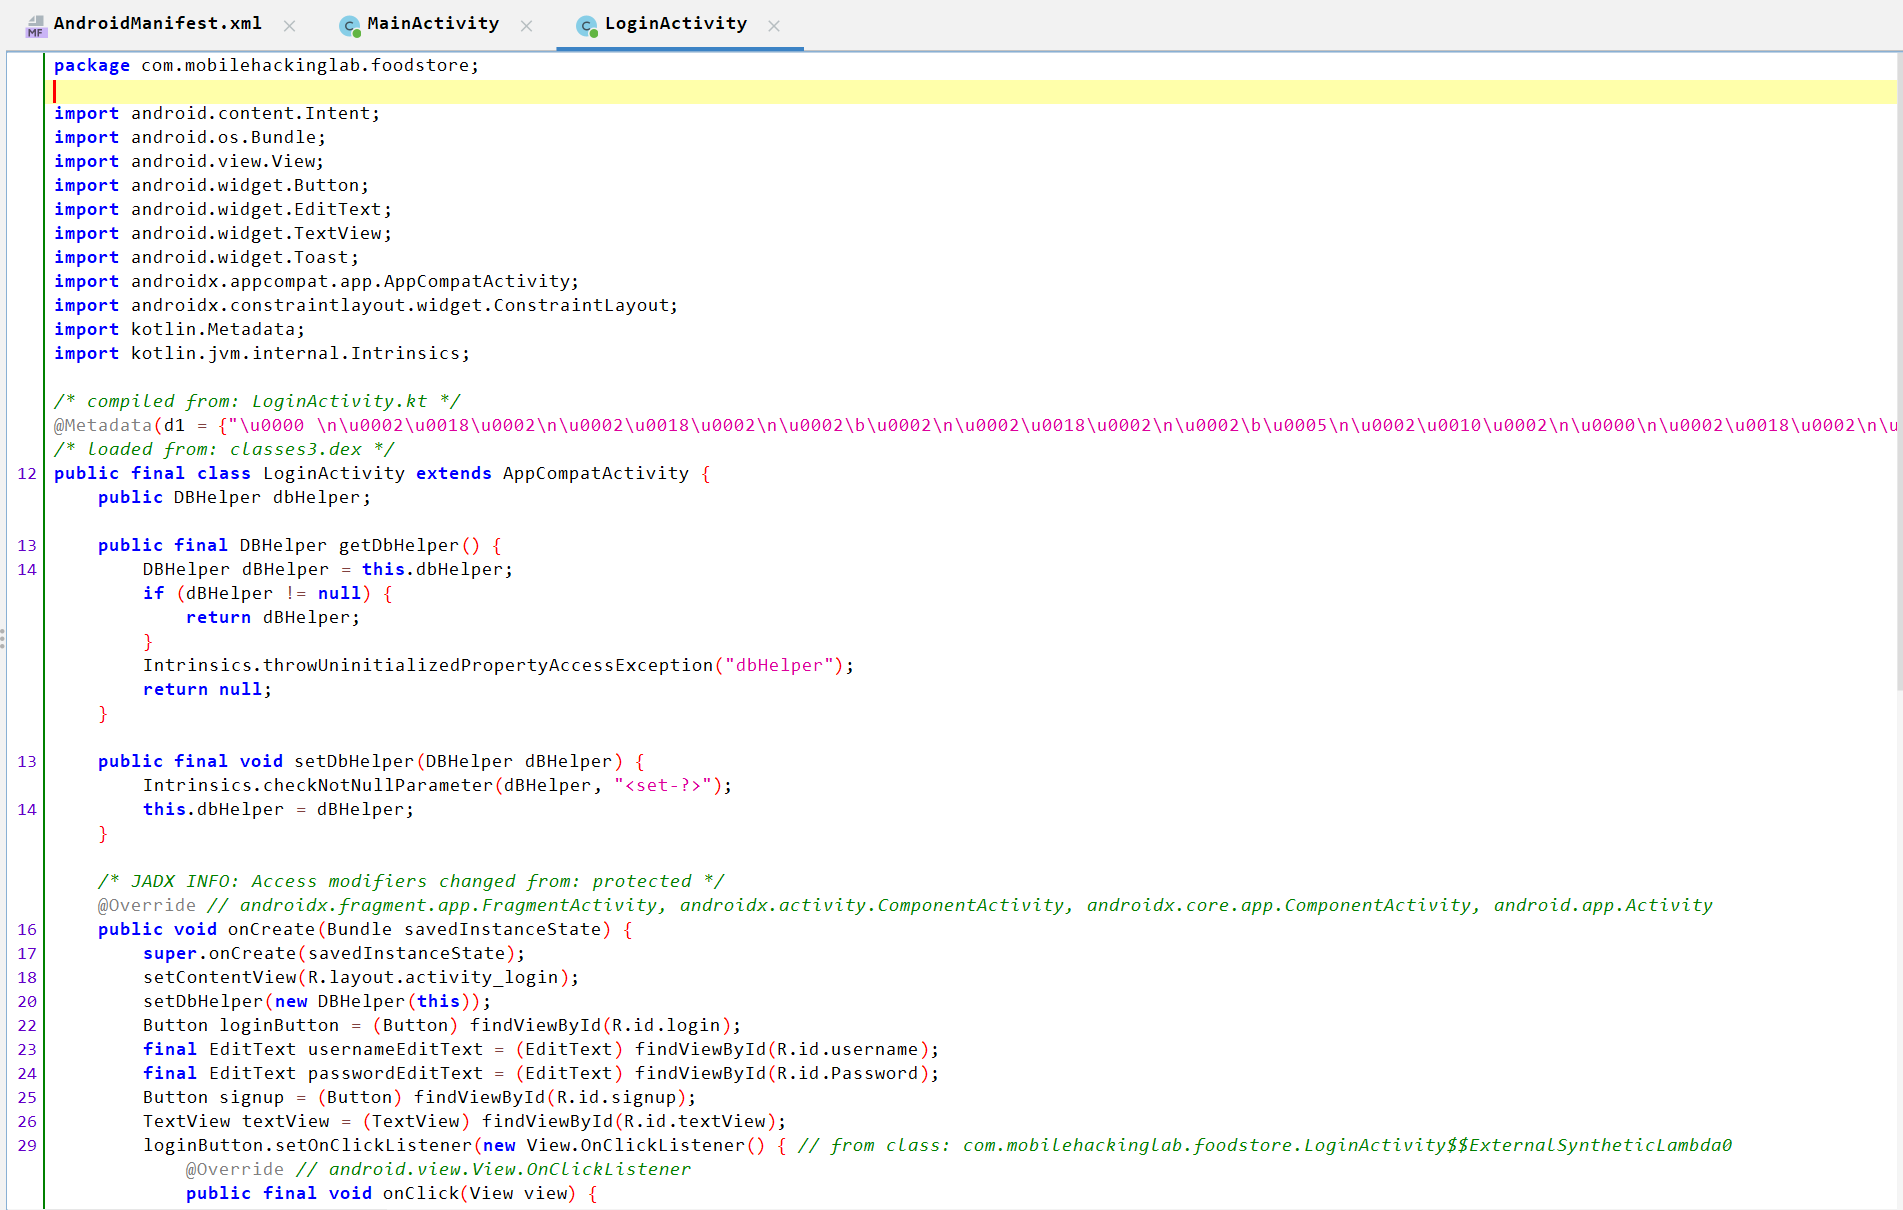Switch to the AndroidManifest.xml tab
Screen dimensions: 1903x1210
click(157, 24)
